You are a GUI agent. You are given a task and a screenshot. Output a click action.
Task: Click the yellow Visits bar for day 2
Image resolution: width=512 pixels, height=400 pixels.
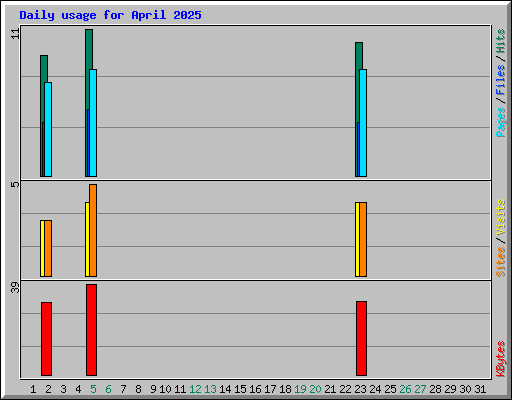click(x=42, y=248)
